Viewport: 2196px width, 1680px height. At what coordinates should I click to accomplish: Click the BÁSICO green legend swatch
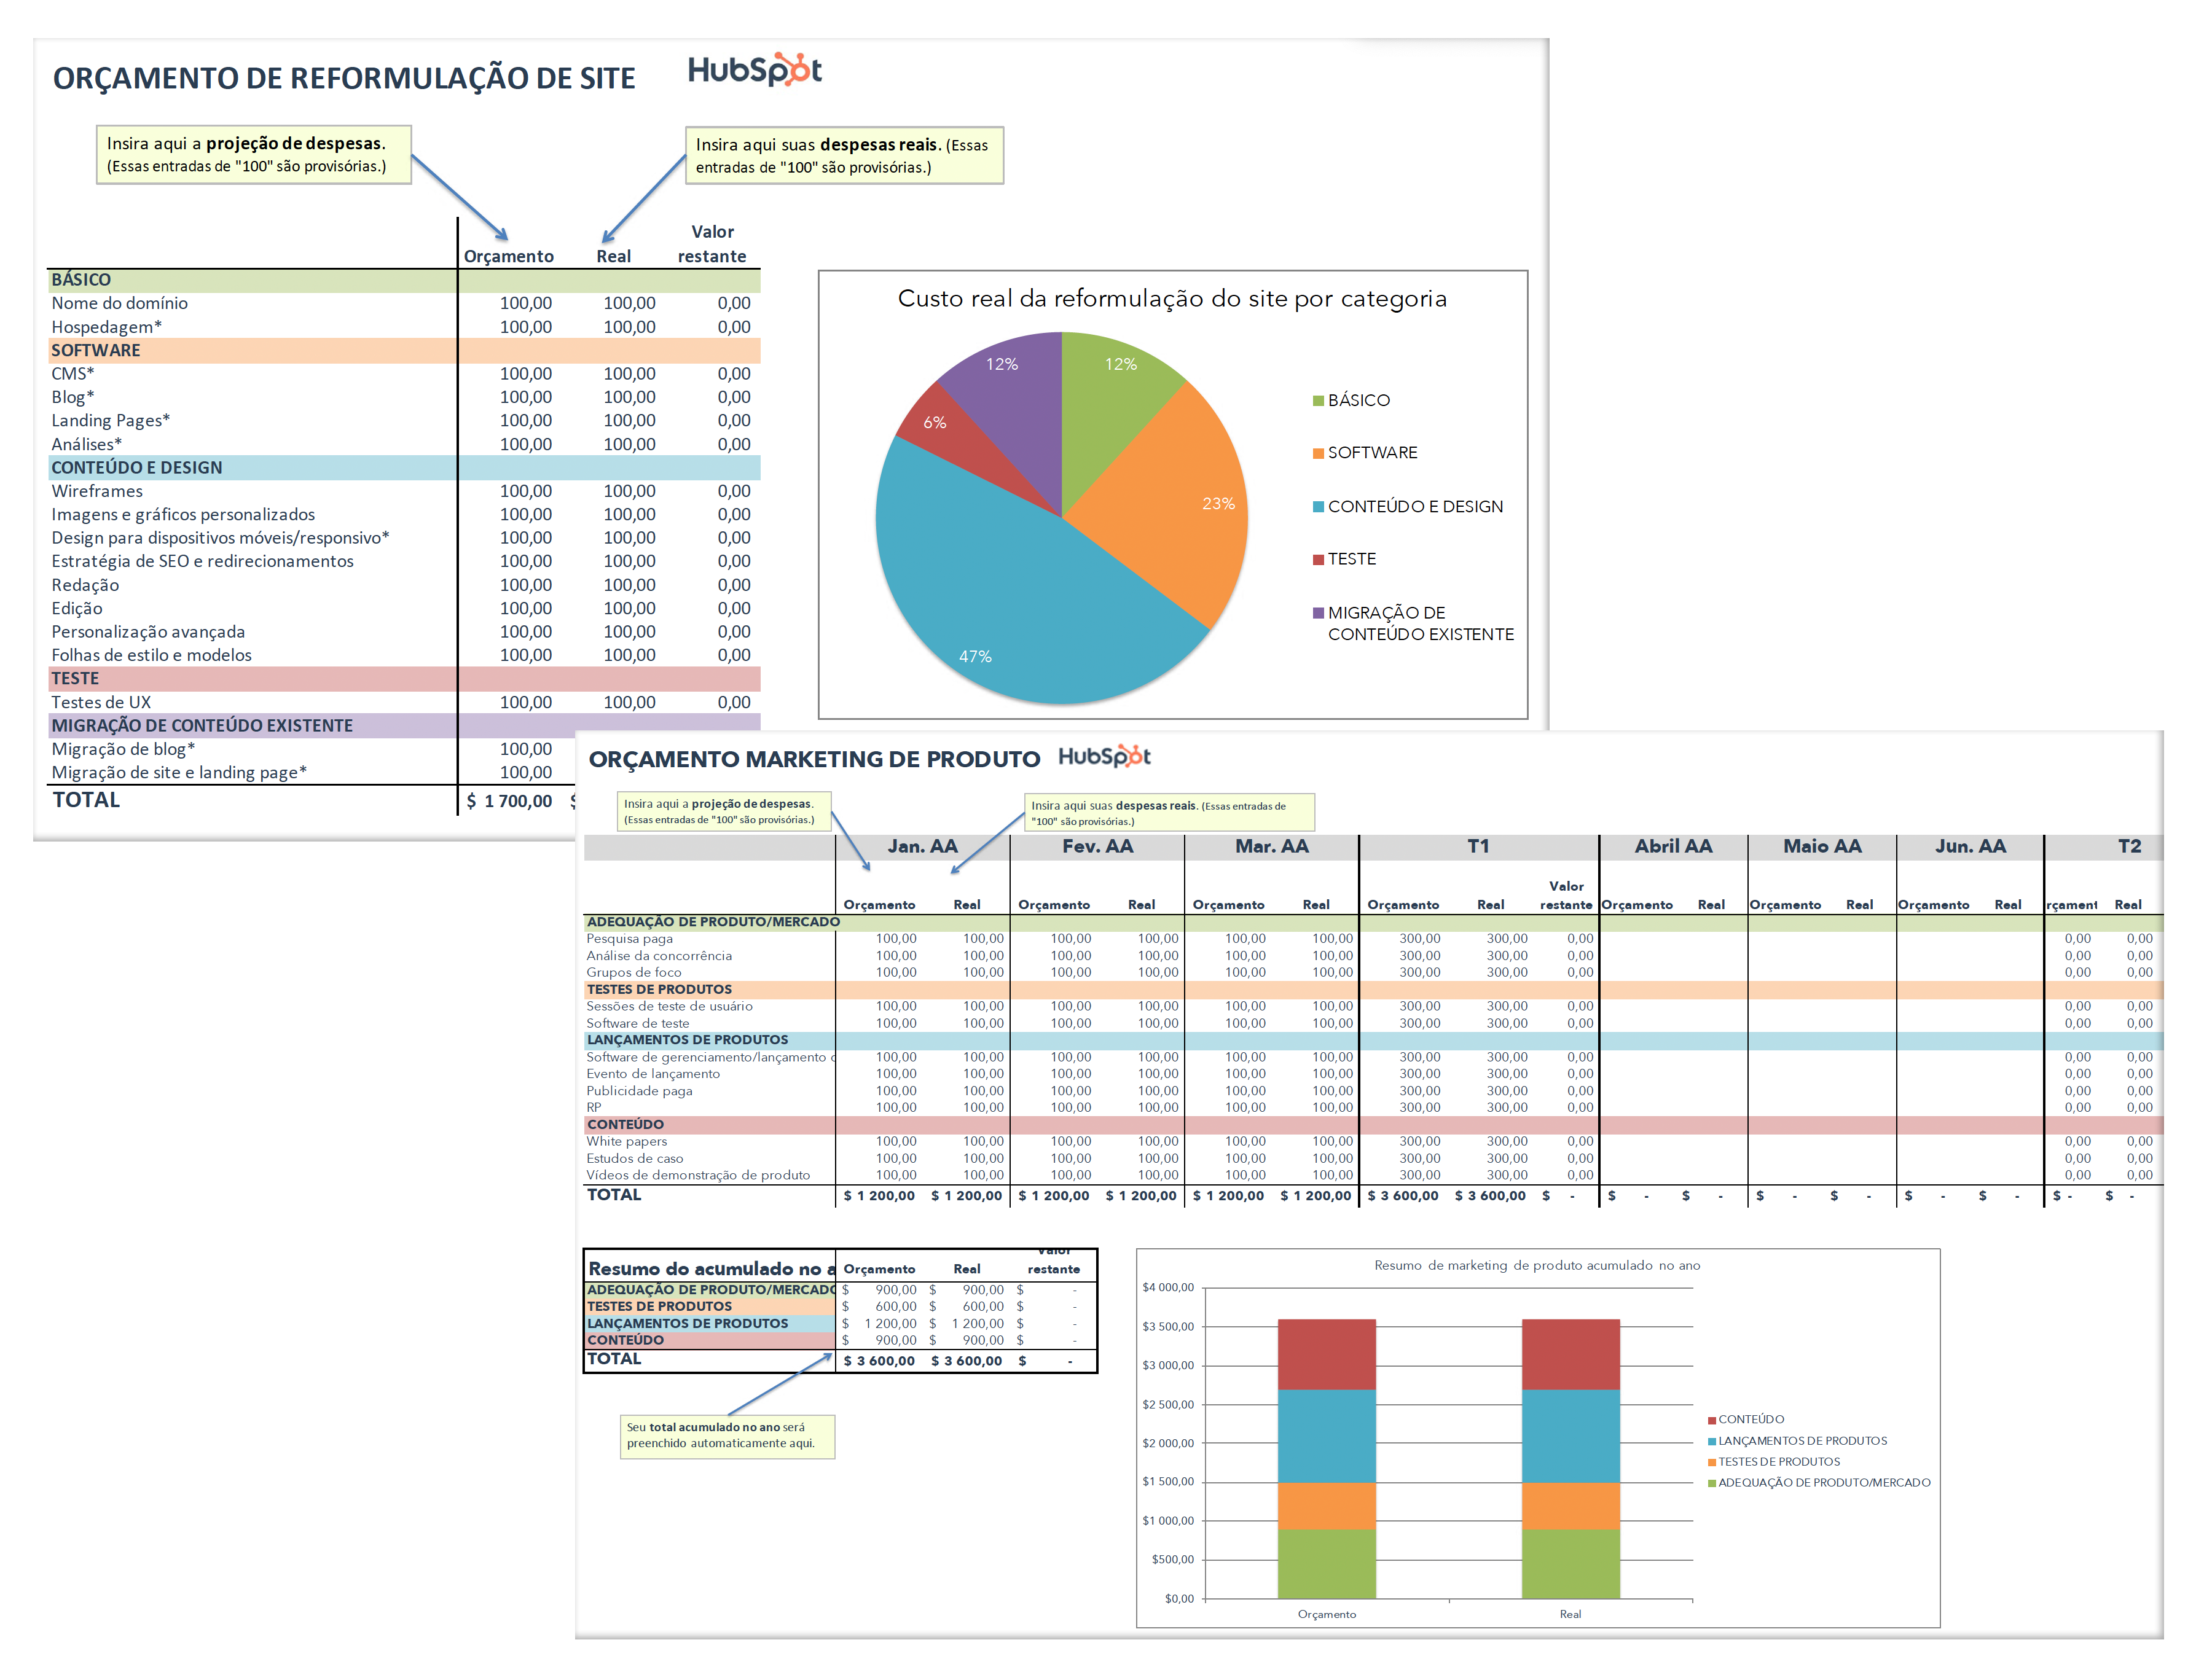click(1318, 401)
